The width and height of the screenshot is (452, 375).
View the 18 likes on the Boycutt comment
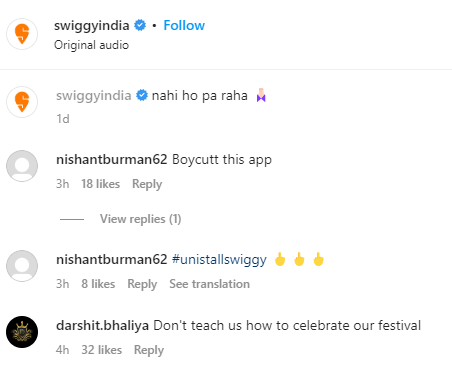tap(101, 184)
